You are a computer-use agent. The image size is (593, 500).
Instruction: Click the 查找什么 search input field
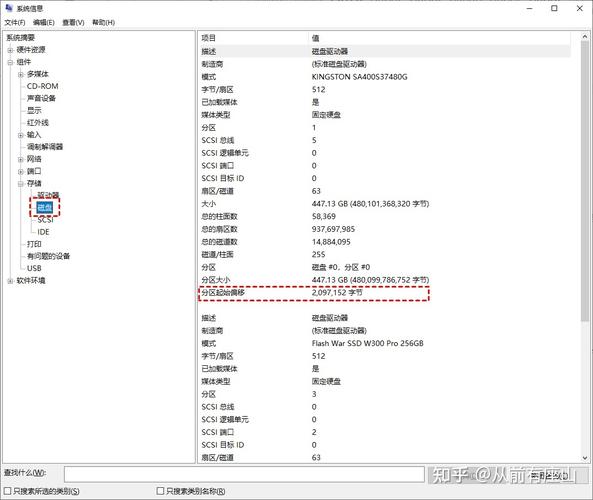click(244, 474)
